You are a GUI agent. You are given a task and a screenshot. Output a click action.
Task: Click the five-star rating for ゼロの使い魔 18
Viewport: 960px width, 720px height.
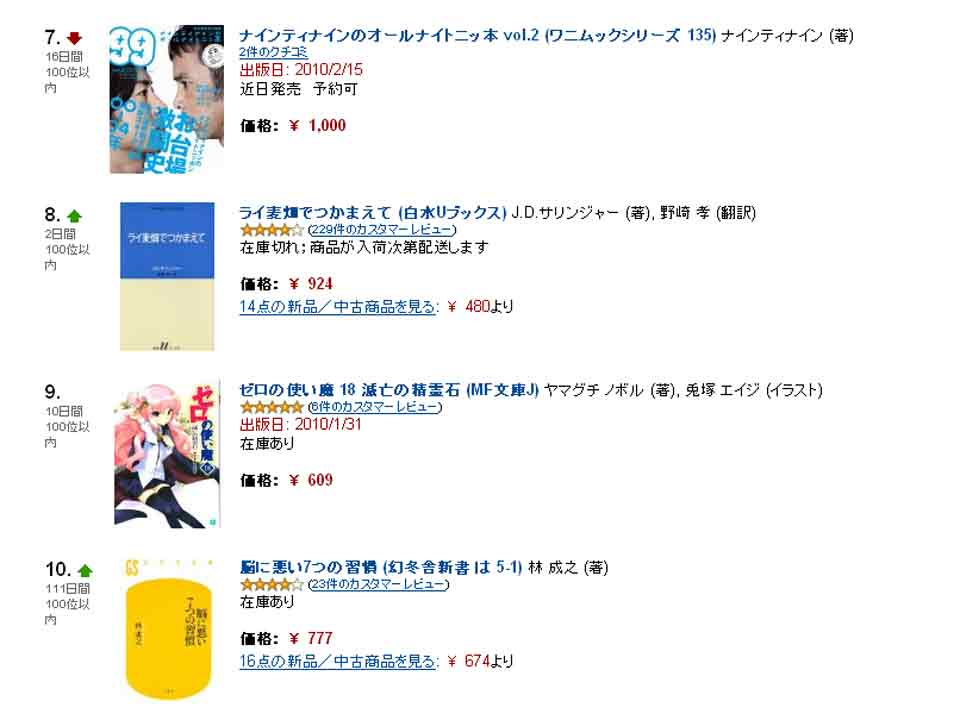tap(272, 407)
